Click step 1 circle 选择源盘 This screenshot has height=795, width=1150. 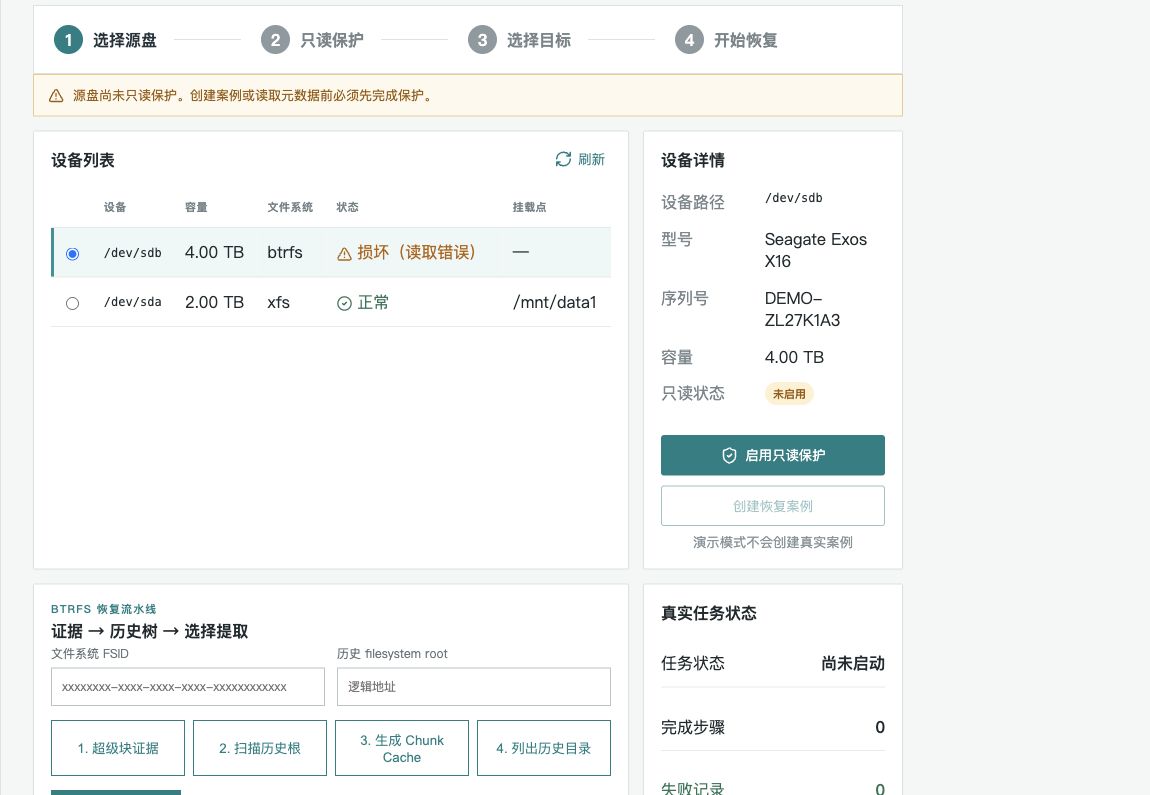(x=68, y=40)
